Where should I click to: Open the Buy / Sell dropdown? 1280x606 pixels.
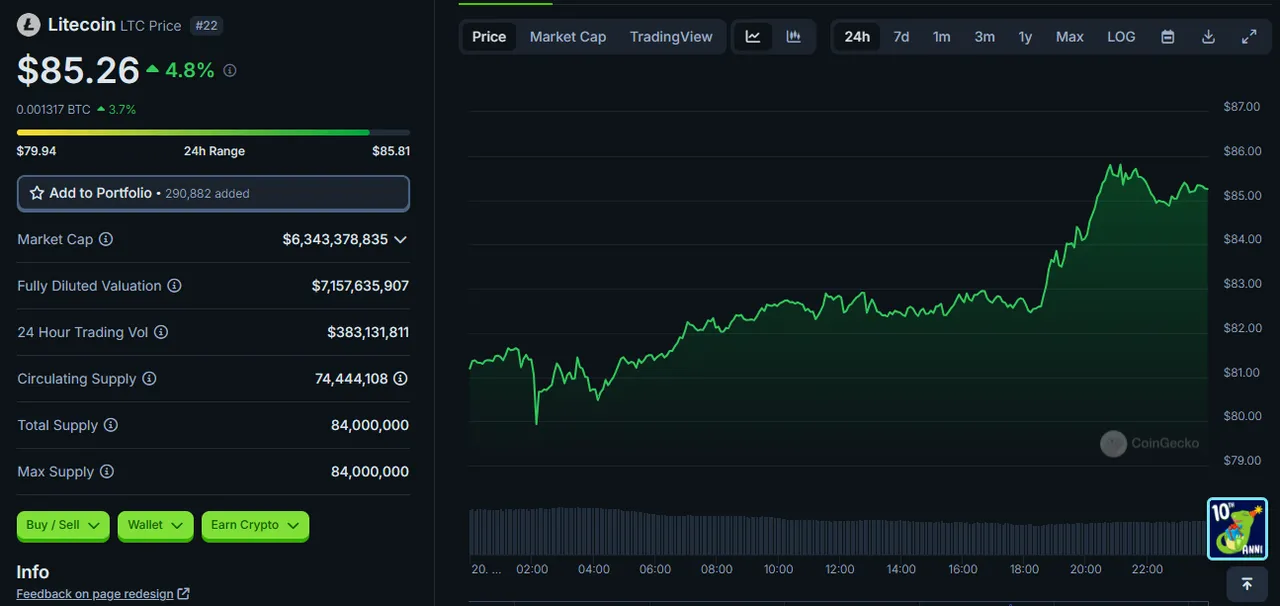pos(63,526)
